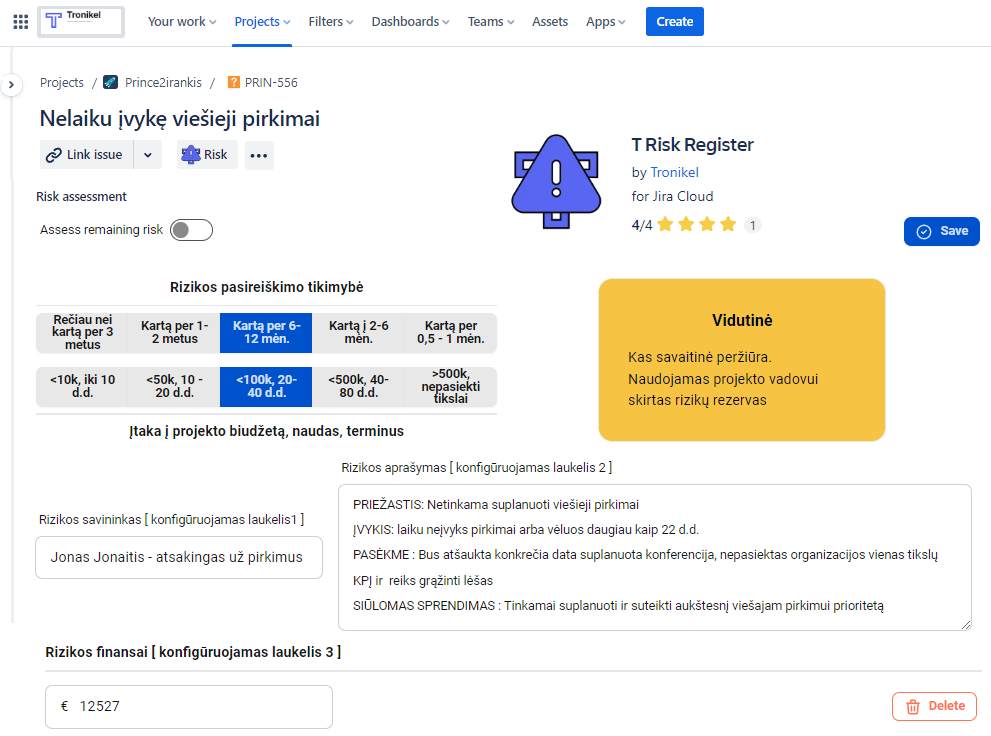Image resolution: width=991 pixels, height=736 pixels.
Task: Click the Link issue button
Action: [x=87, y=155]
